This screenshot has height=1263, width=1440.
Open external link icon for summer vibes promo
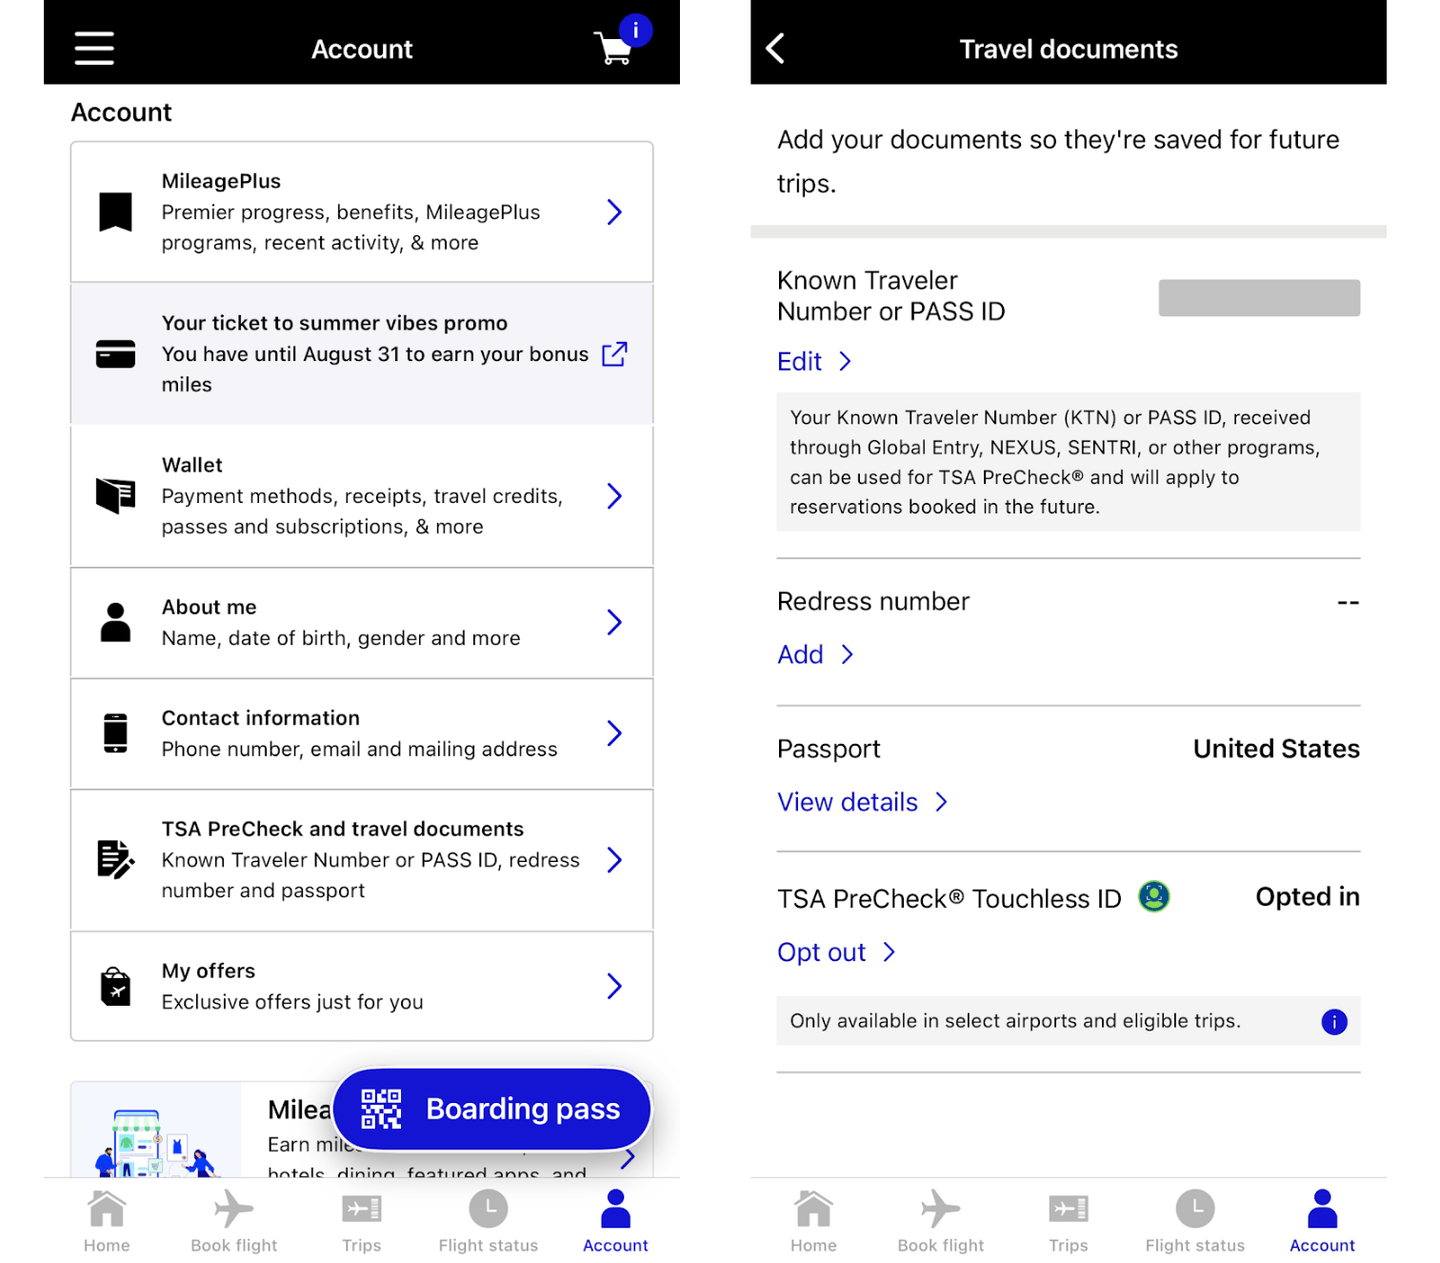(x=614, y=354)
